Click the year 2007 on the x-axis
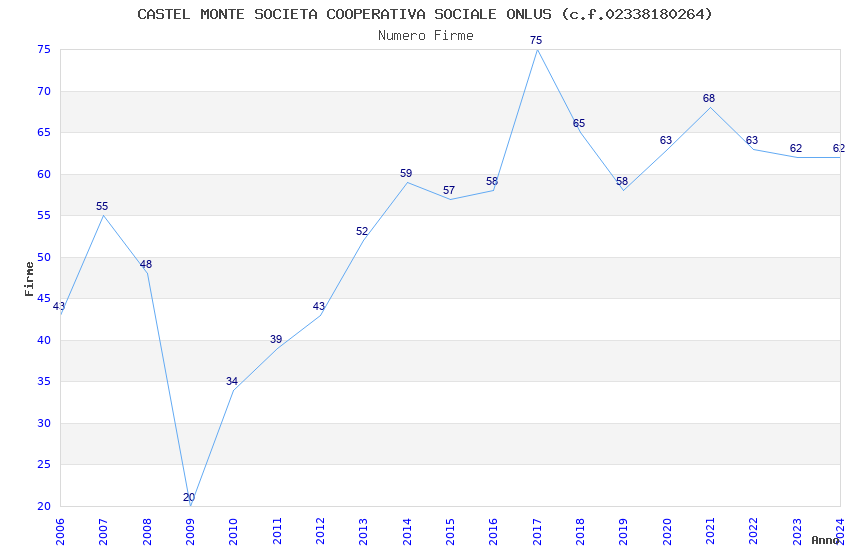The image size is (850, 550). pyautogui.click(x=104, y=531)
